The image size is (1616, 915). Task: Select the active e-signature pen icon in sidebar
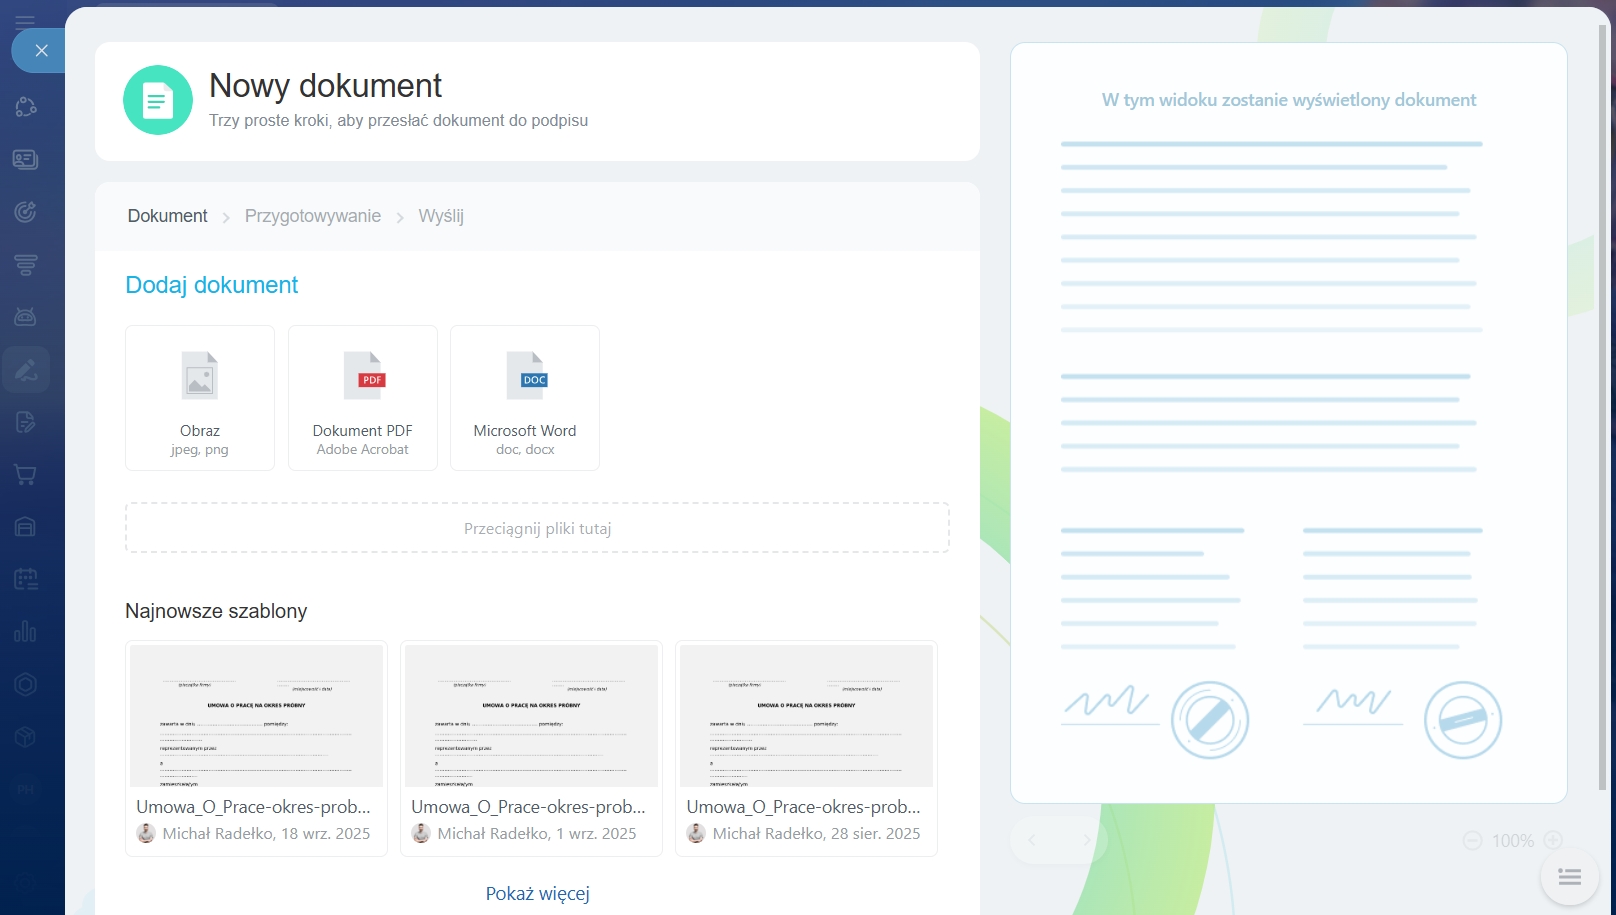coord(26,370)
